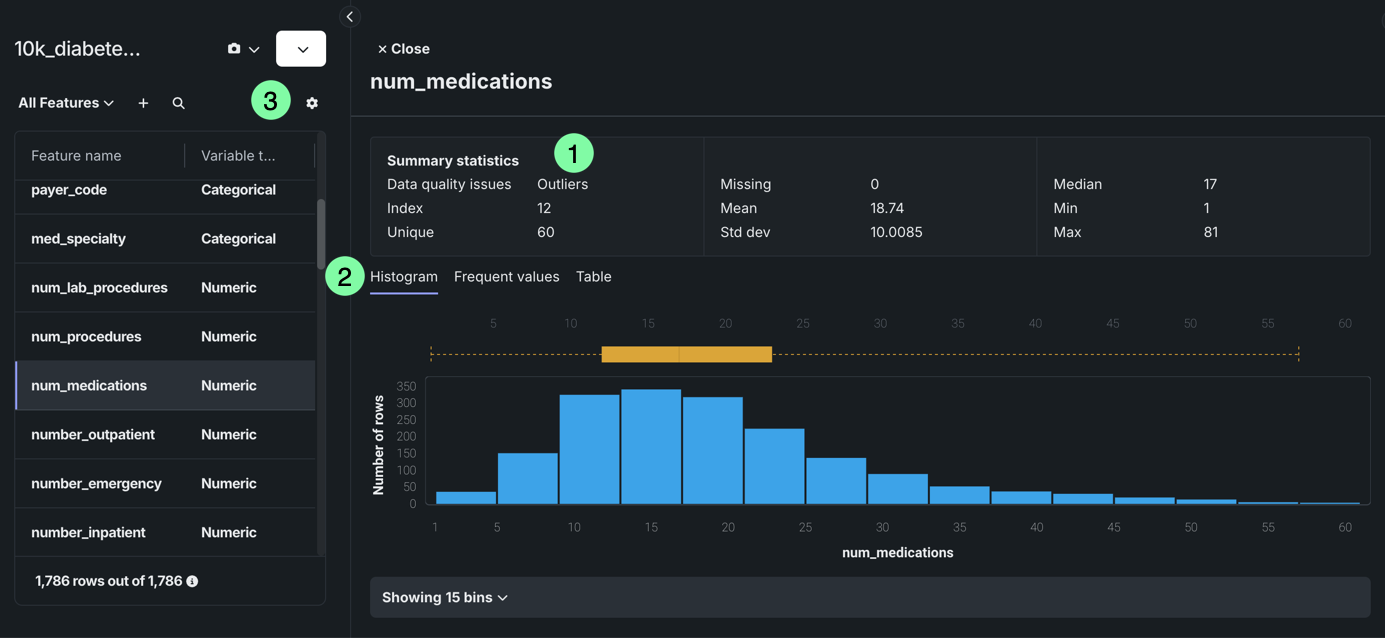The width and height of the screenshot is (1385, 638).
Task: Expand the All Features dropdown
Action: pos(66,103)
